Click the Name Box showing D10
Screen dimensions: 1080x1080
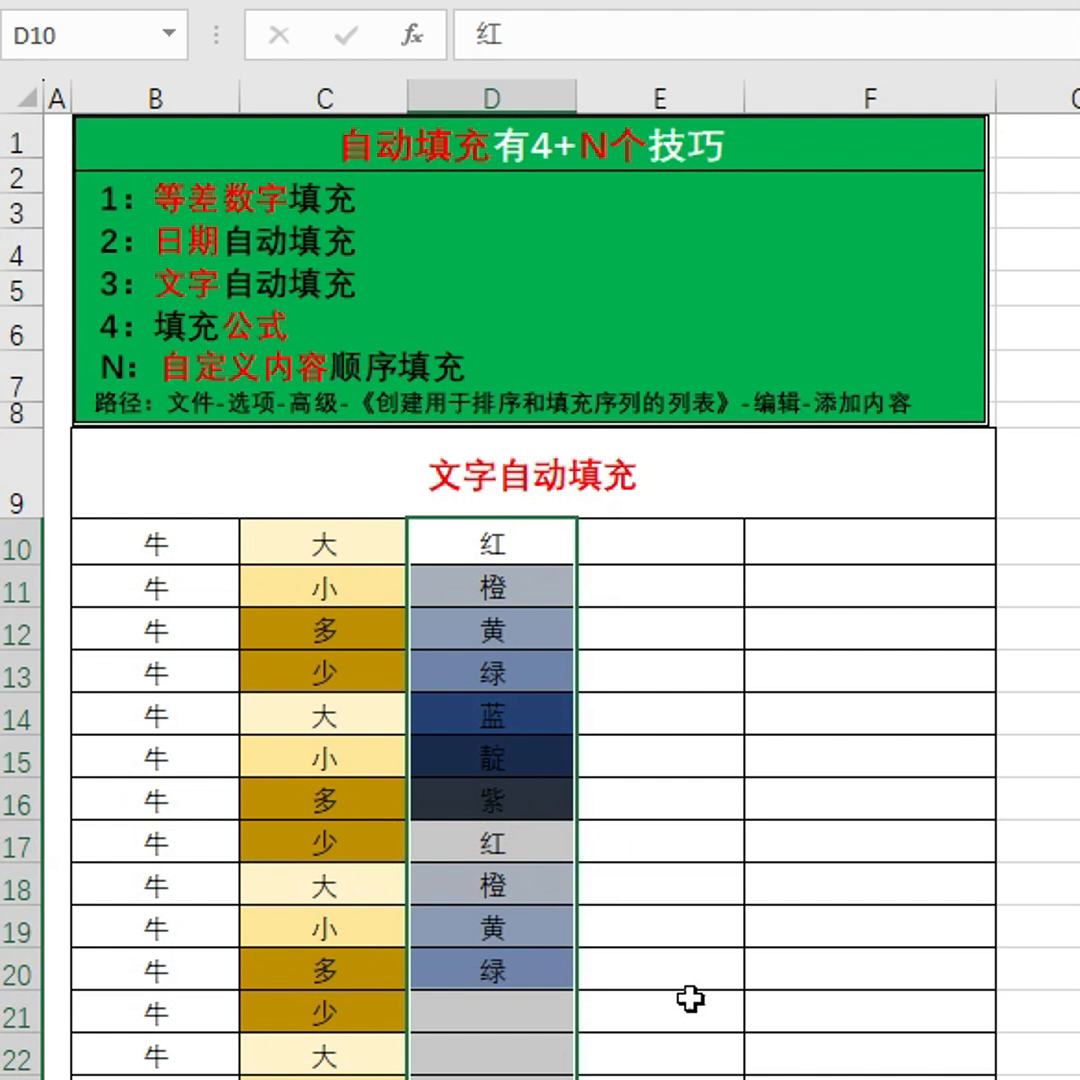(x=94, y=34)
